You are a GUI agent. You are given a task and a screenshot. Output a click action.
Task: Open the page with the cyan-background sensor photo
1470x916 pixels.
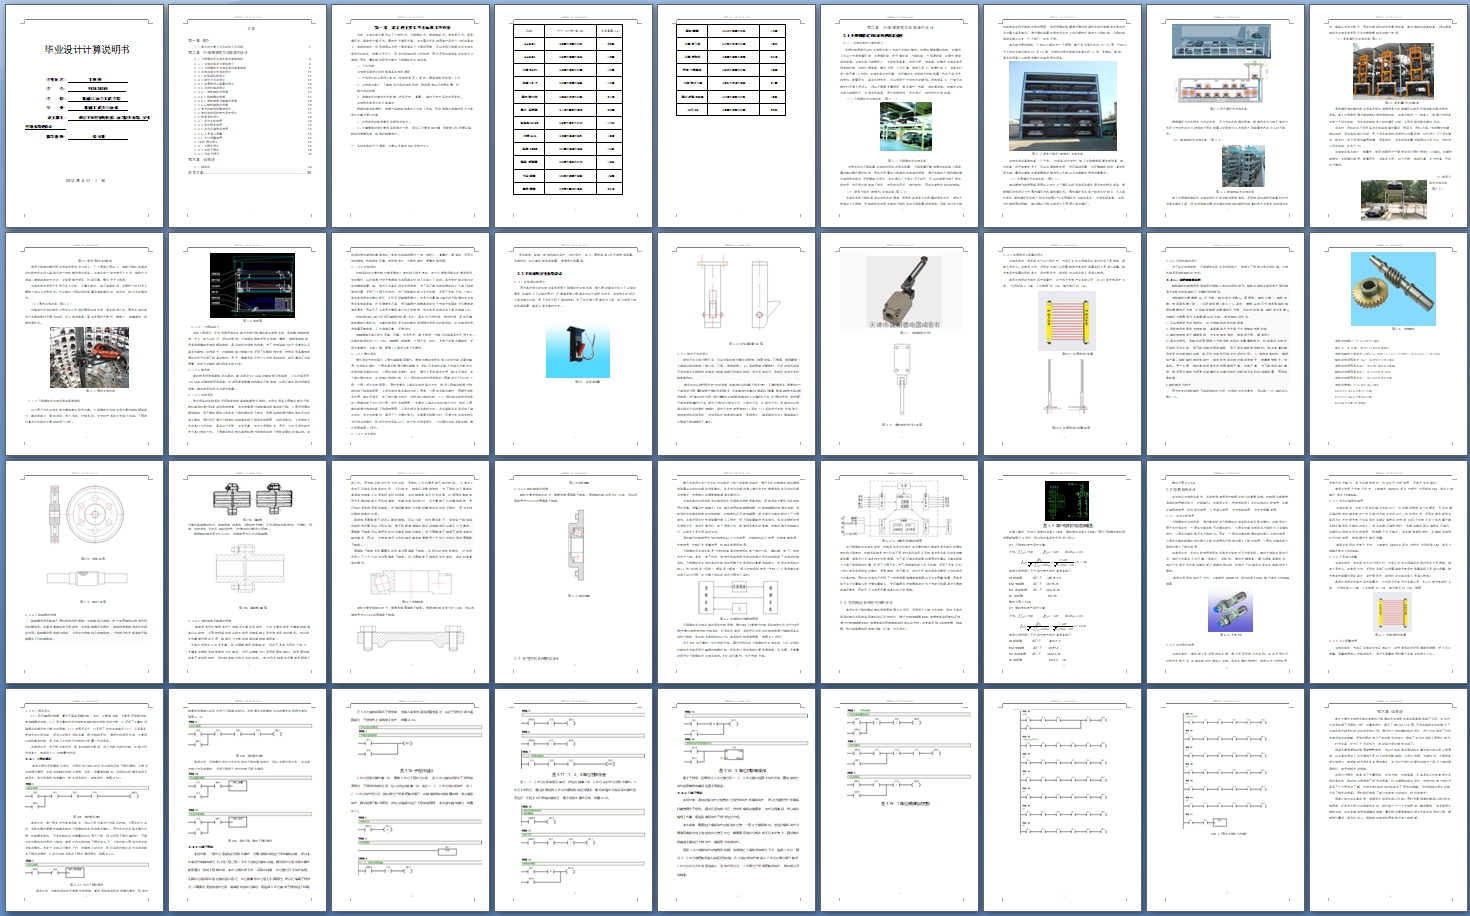pyautogui.click(x=573, y=344)
